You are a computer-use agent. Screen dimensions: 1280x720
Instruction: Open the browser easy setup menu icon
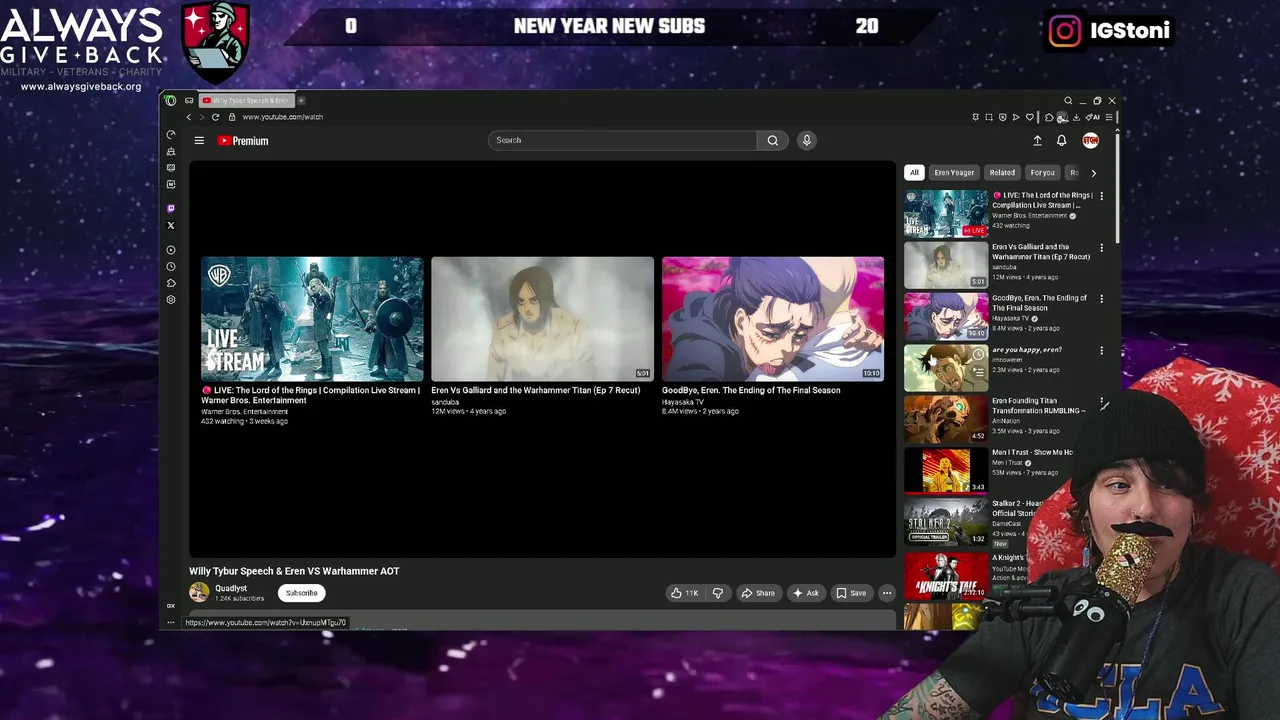pyautogui.click(x=1108, y=117)
